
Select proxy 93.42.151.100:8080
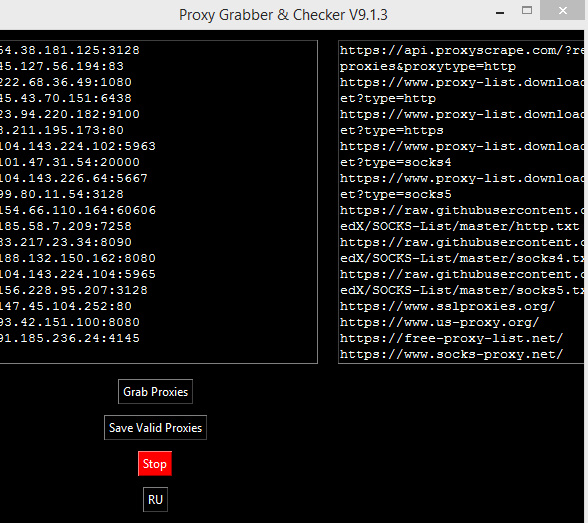(x=70, y=322)
